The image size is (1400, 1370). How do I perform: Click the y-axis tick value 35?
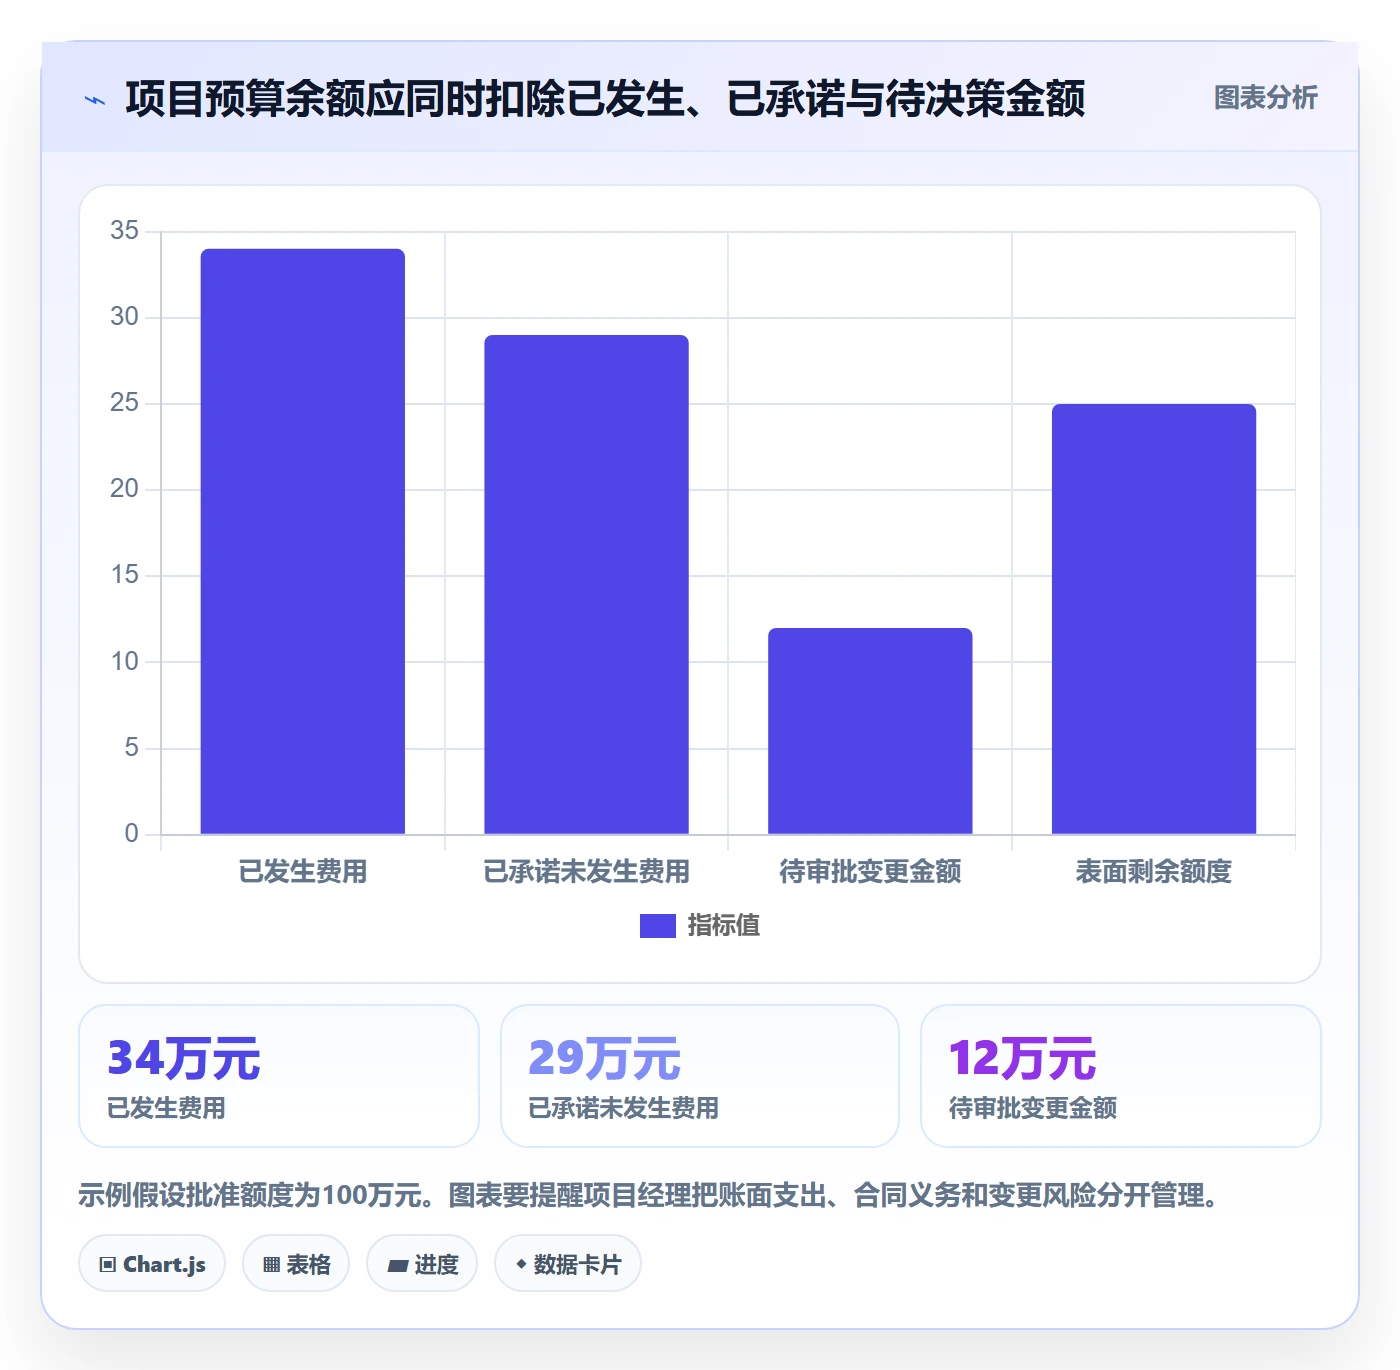click(125, 231)
